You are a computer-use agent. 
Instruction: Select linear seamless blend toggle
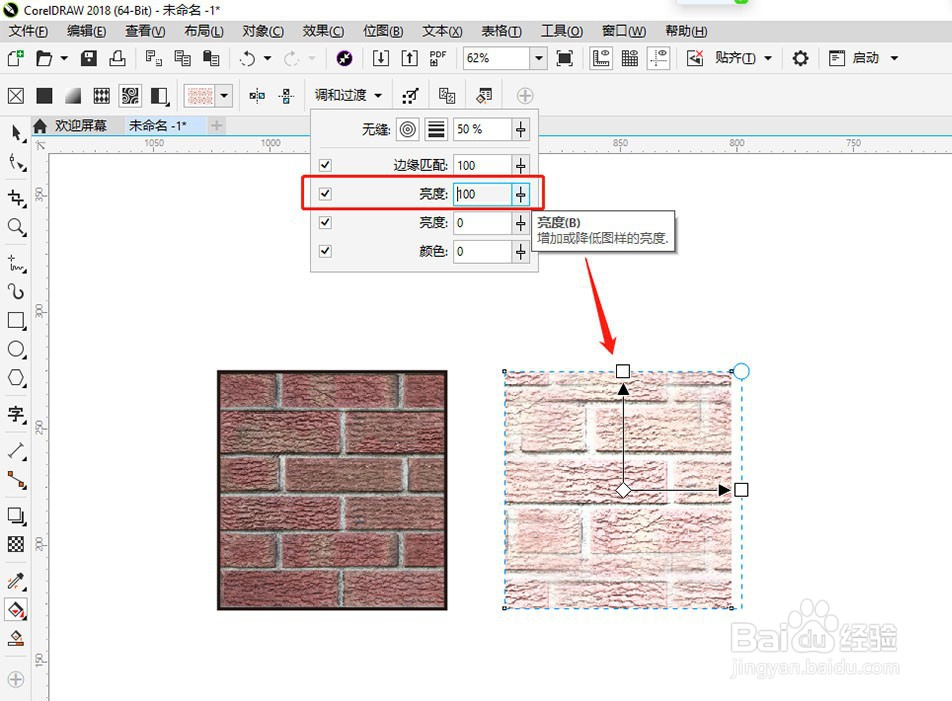[436, 129]
